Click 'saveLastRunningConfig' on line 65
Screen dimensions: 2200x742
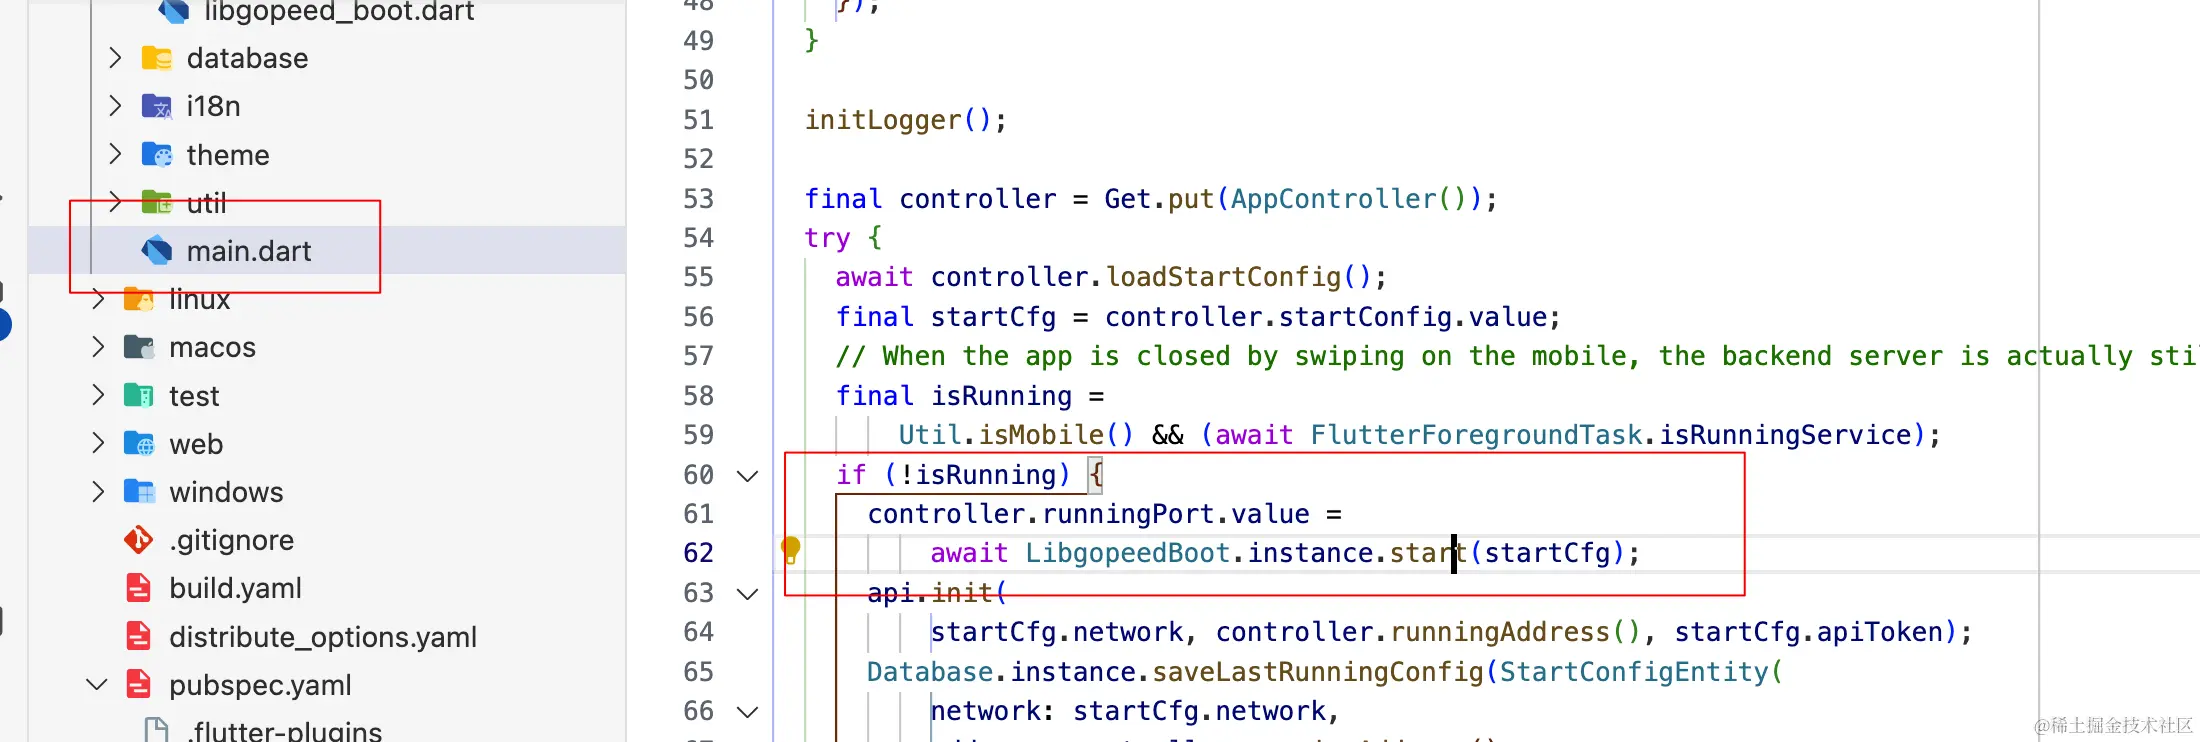(1318, 672)
